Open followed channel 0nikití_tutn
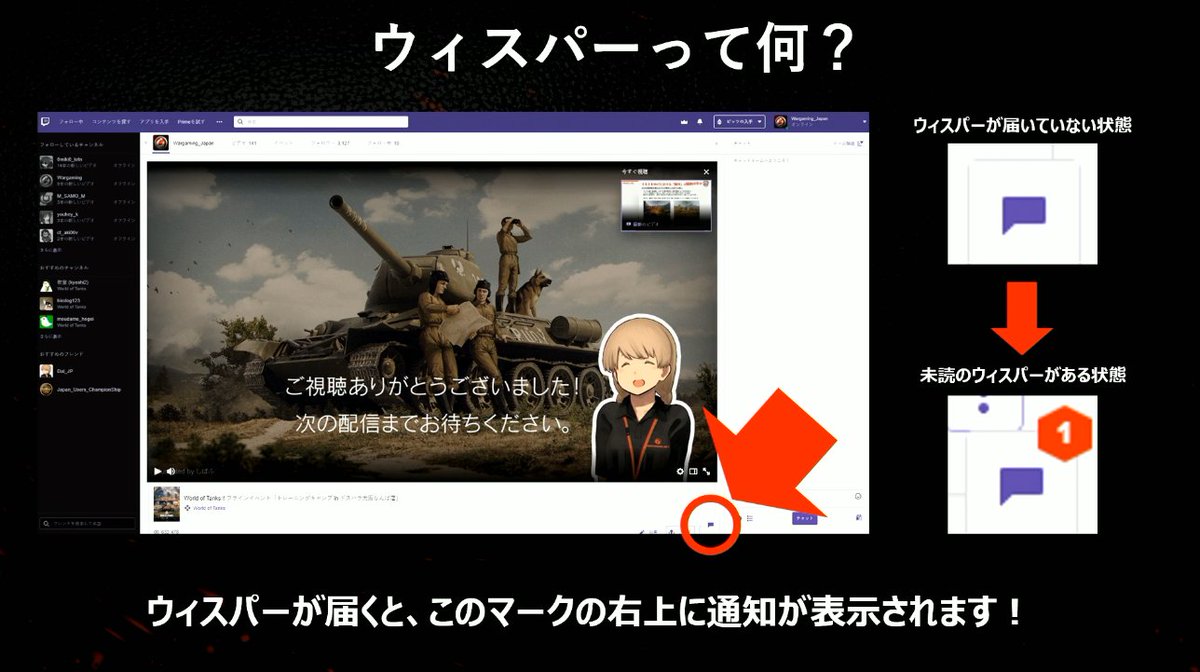The width and height of the screenshot is (1200, 672). 88,162
